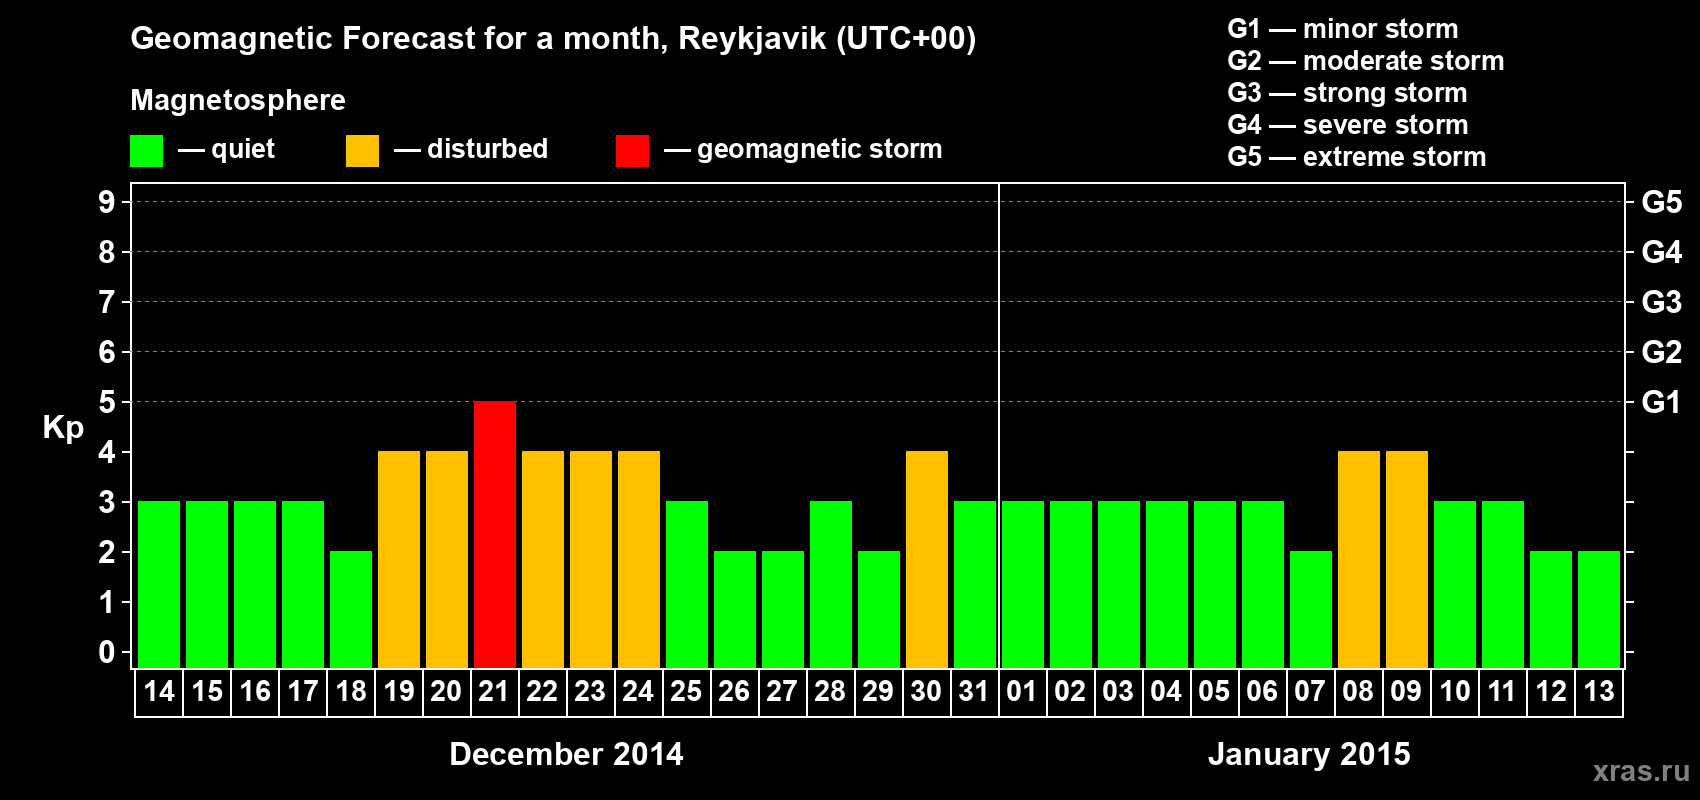Click the date cell "21" on the axis

coord(494,692)
